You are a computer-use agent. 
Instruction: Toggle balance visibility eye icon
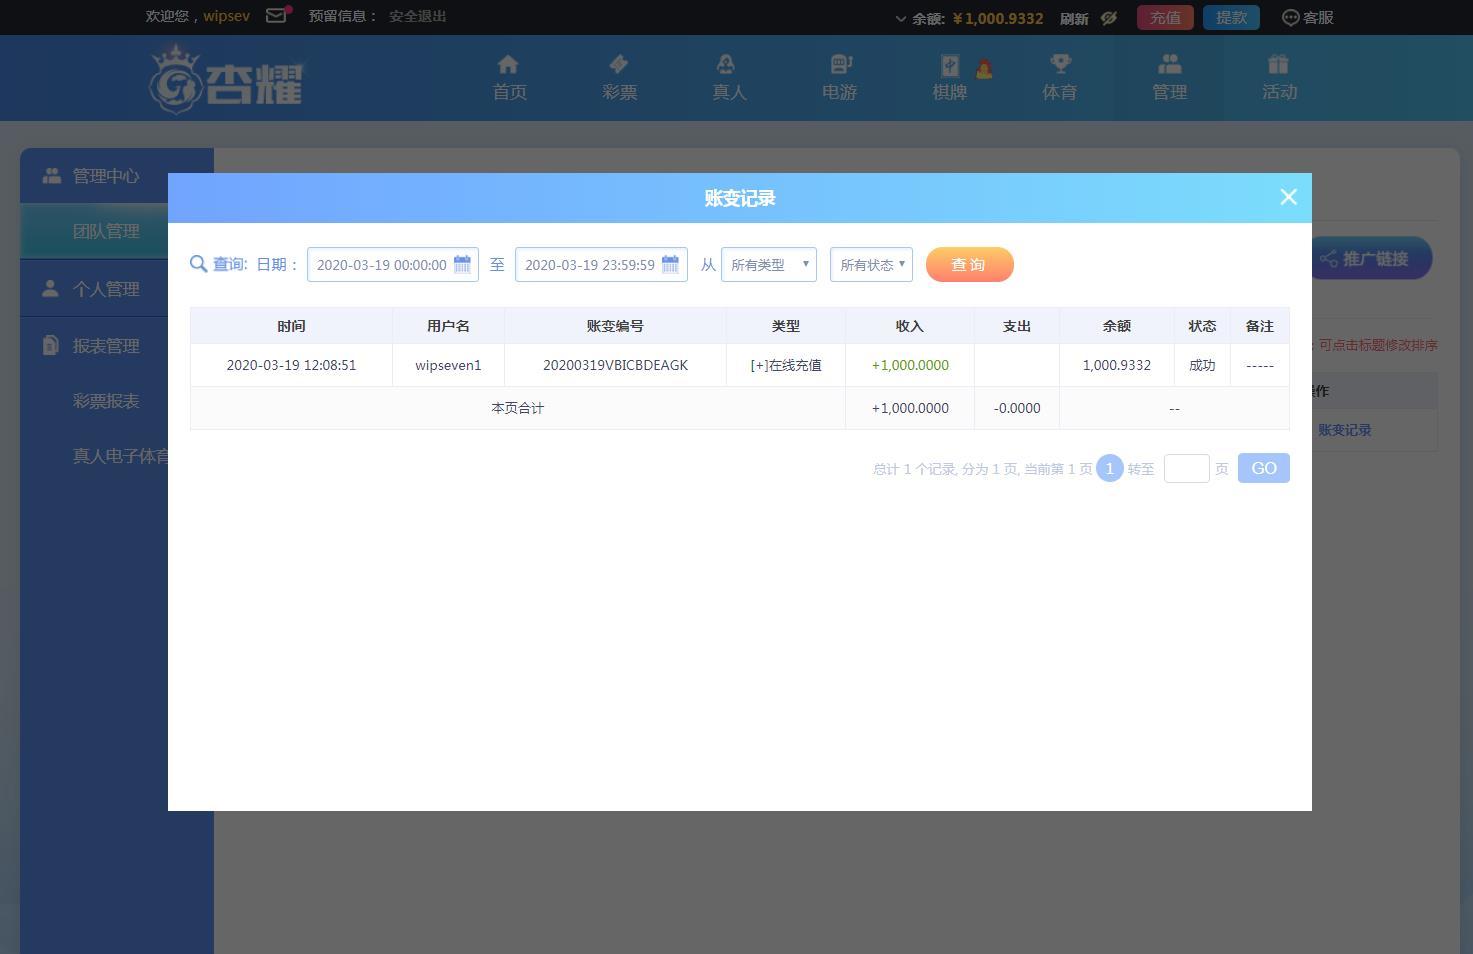(x=1108, y=18)
